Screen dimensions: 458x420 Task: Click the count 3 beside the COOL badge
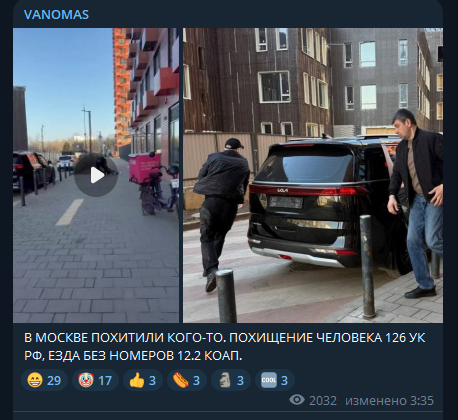click(284, 380)
